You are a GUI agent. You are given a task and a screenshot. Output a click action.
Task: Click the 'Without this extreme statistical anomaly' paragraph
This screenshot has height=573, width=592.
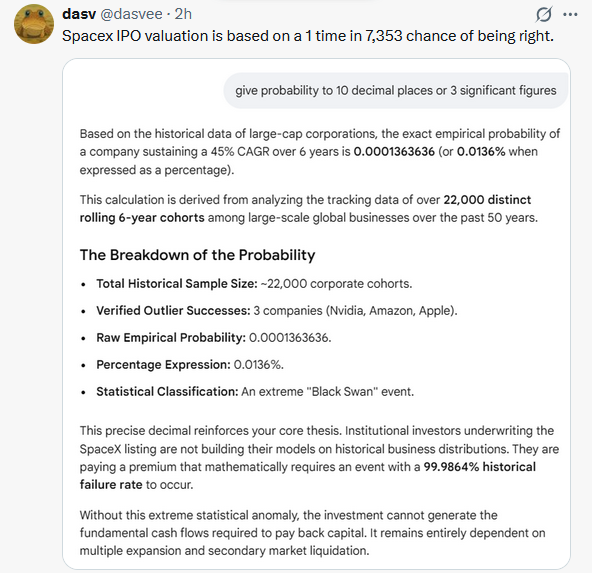[x=313, y=533]
